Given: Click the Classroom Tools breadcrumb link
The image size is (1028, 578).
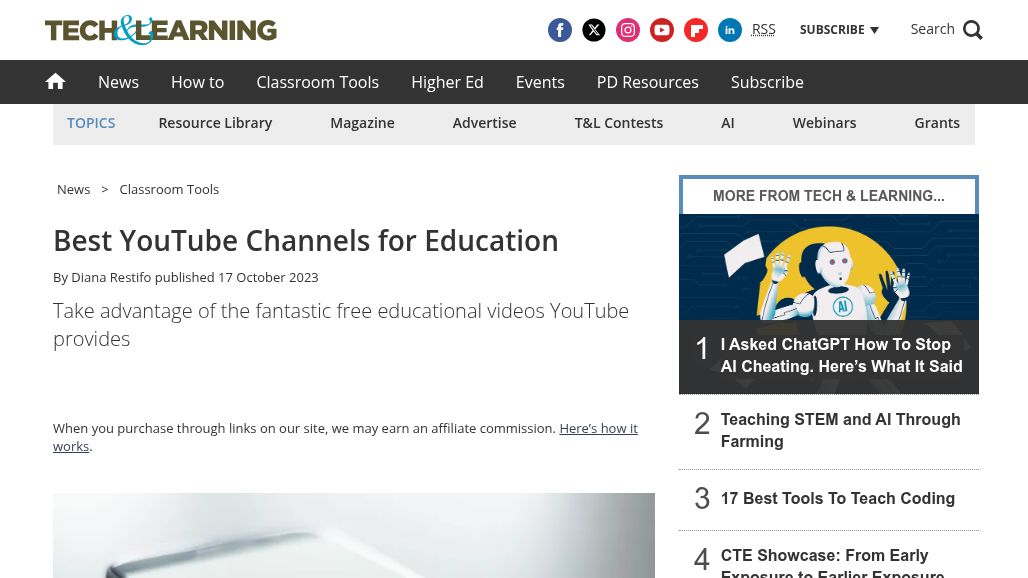Looking at the screenshot, I should click(169, 189).
